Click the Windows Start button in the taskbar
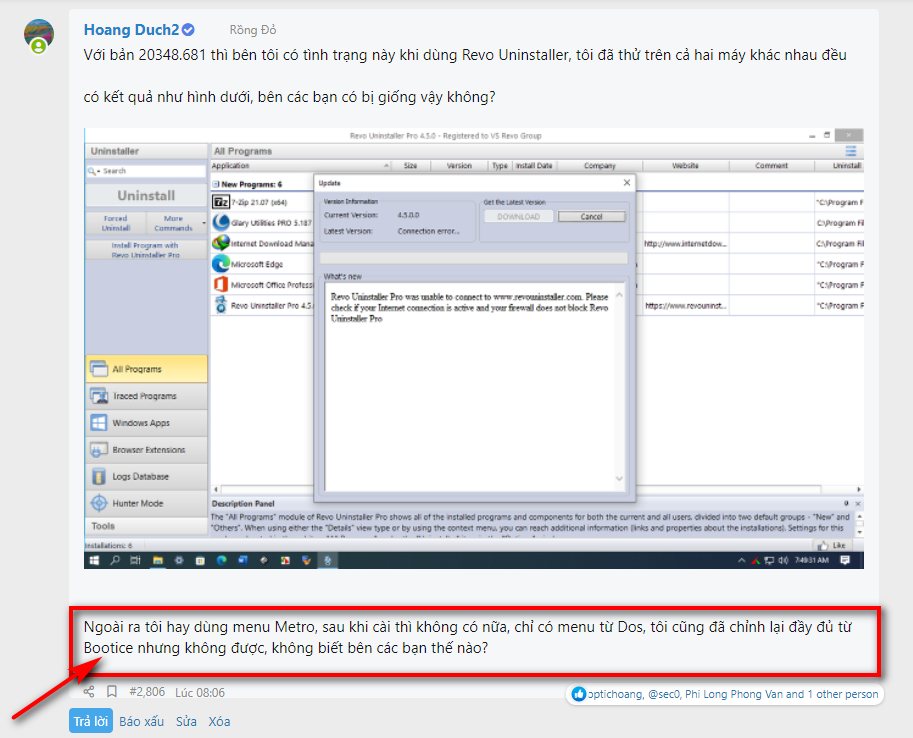The image size is (913, 738). pos(94,560)
